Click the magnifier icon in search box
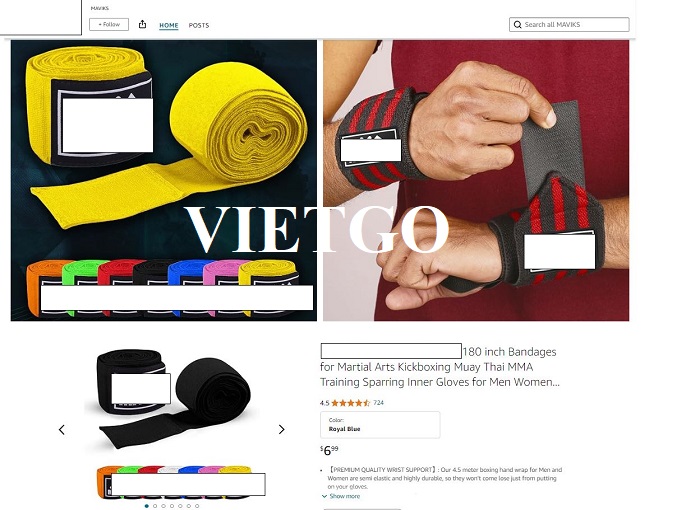Image resolution: width=700 pixels, height=510 pixels. coord(517,25)
